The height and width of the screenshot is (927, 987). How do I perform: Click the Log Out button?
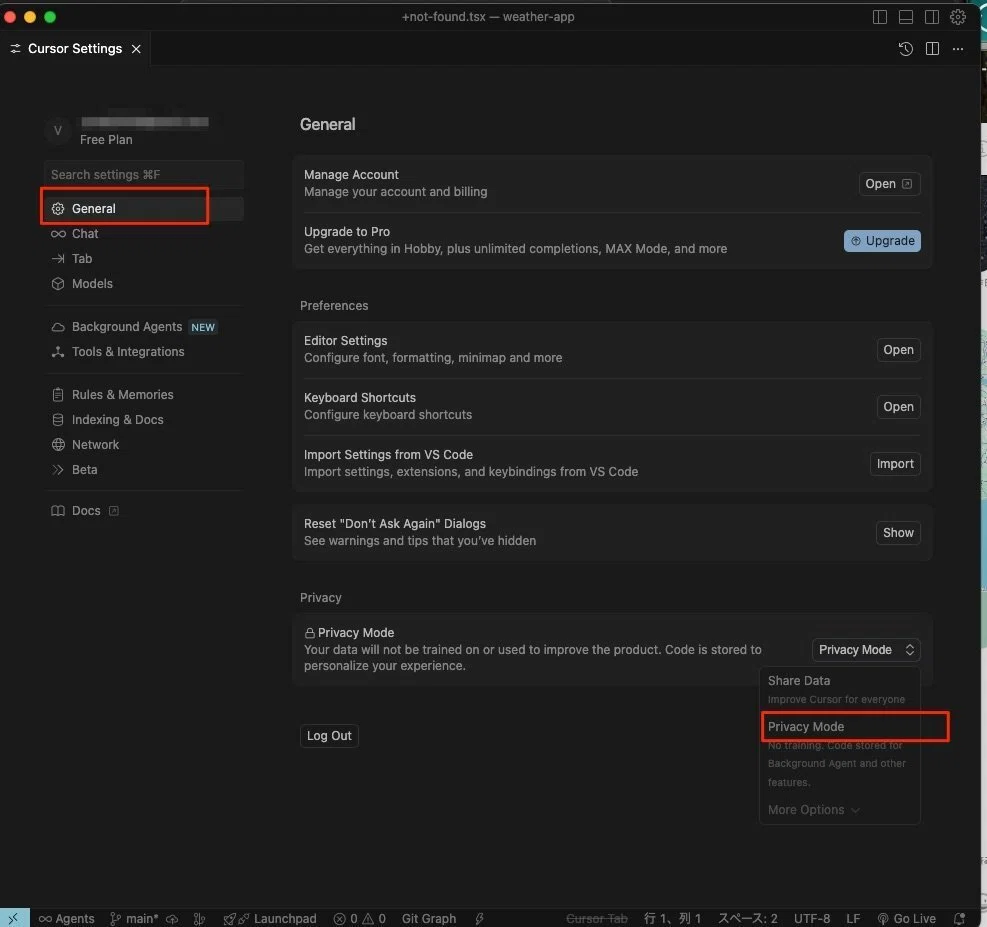(x=329, y=736)
